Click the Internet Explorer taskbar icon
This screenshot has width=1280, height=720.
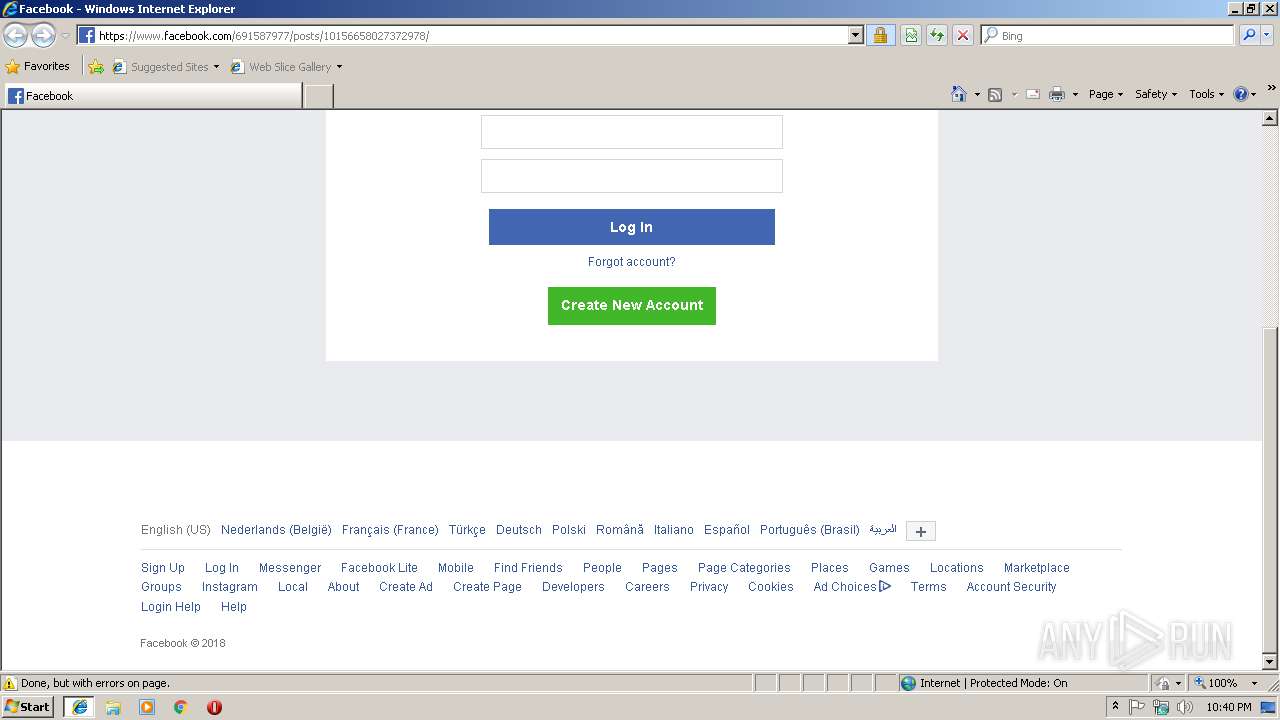coord(79,707)
